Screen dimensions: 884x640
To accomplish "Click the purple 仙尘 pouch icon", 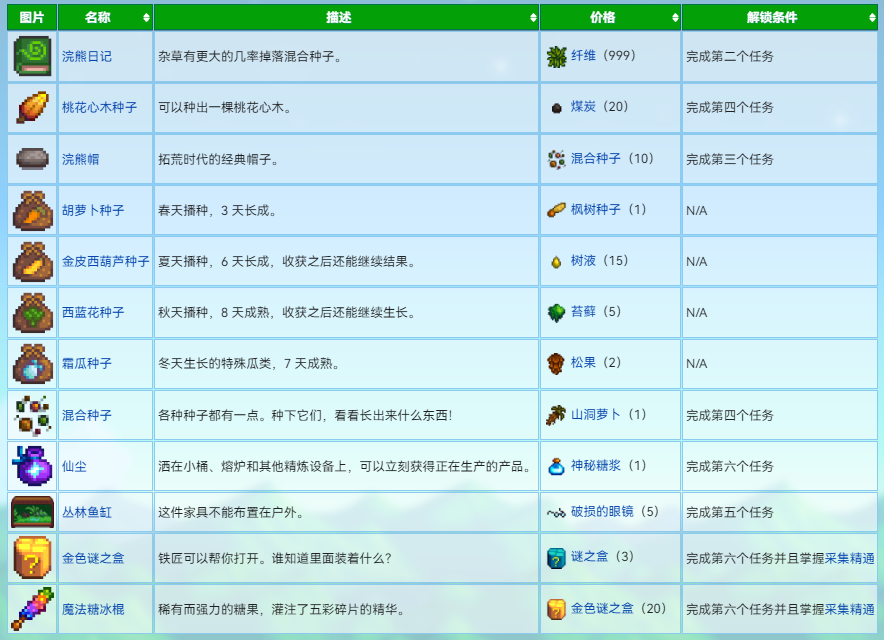I will click(x=32, y=466).
